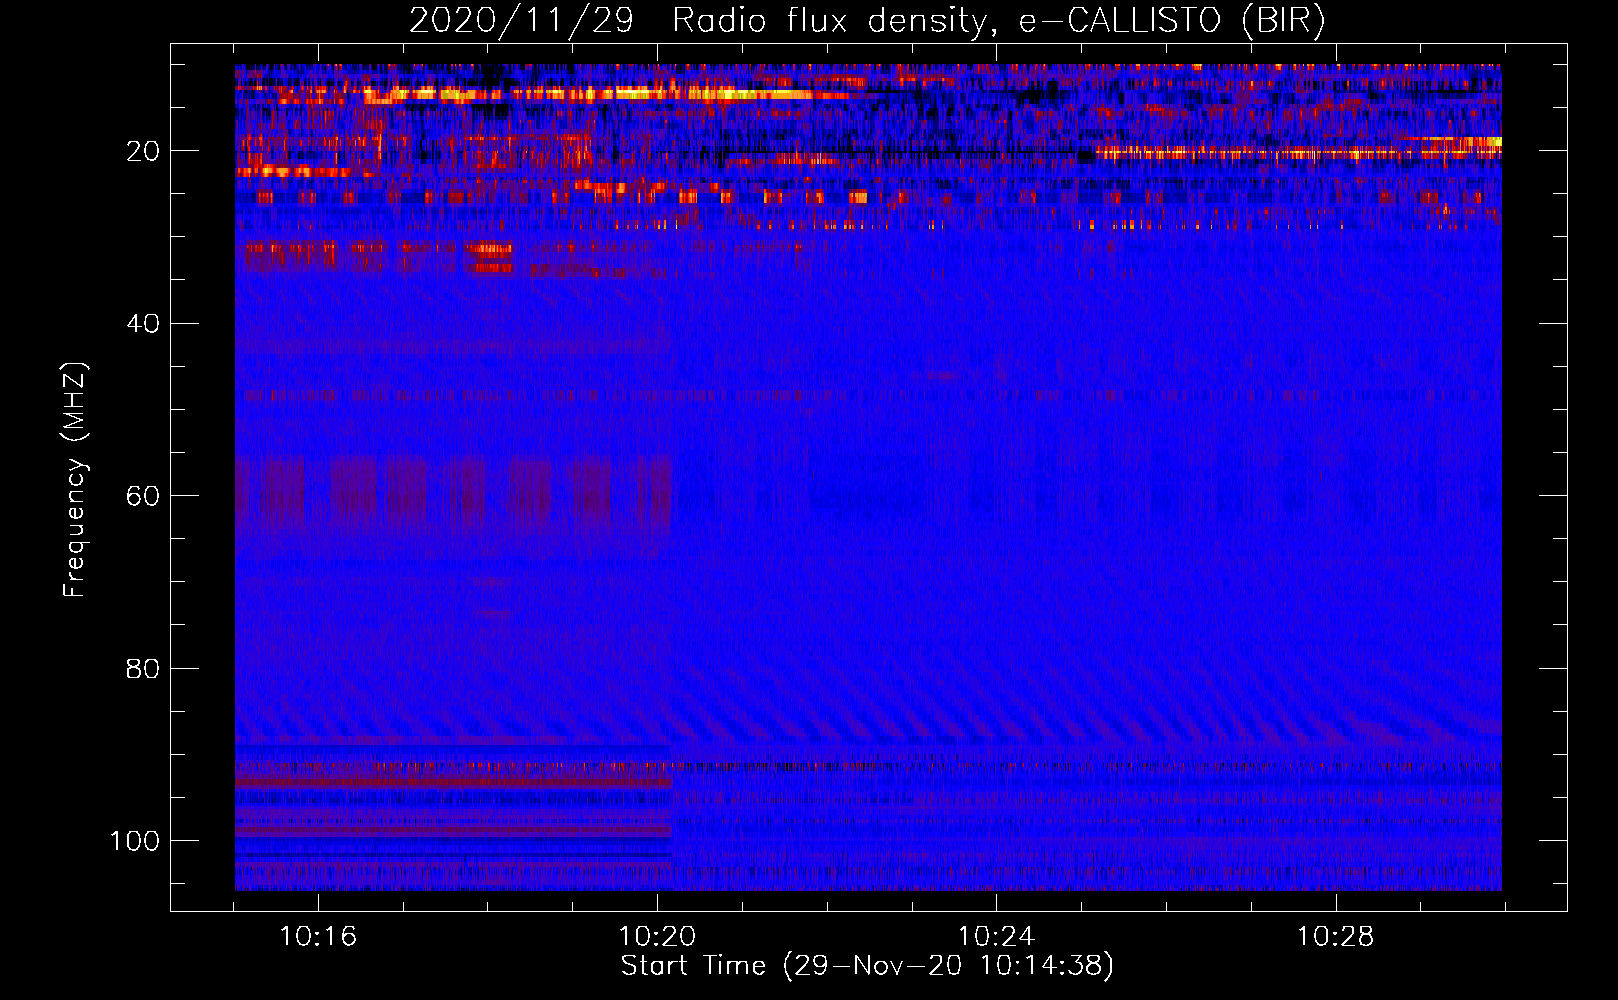Click the 100 MHz frequency tick label
The image size is (1618, 1000).
click(135, 841)
